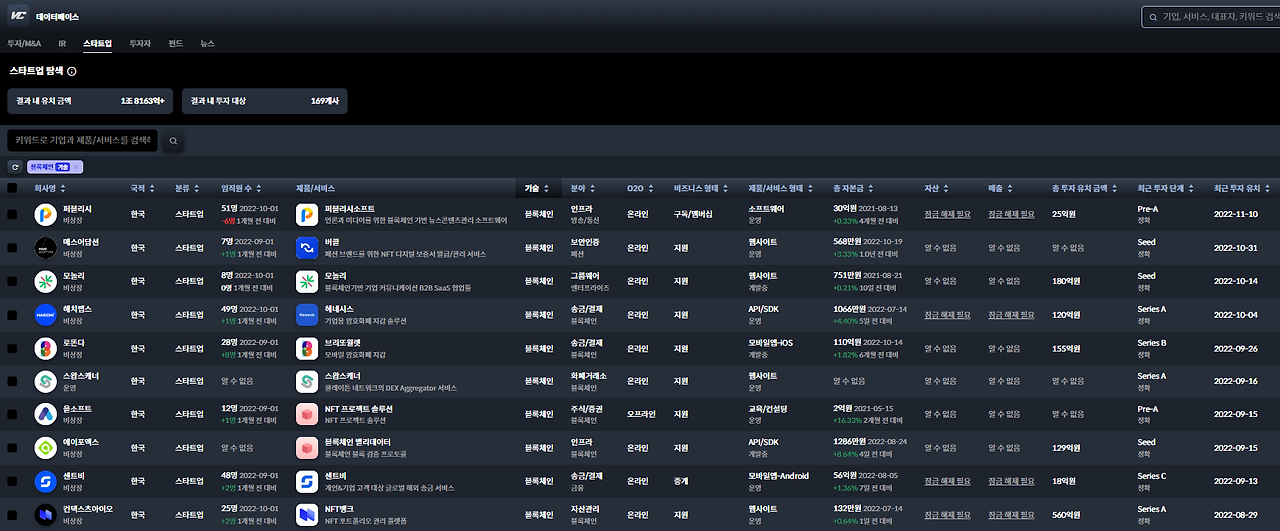Switch to the 펀드 tab

point(175,44)
